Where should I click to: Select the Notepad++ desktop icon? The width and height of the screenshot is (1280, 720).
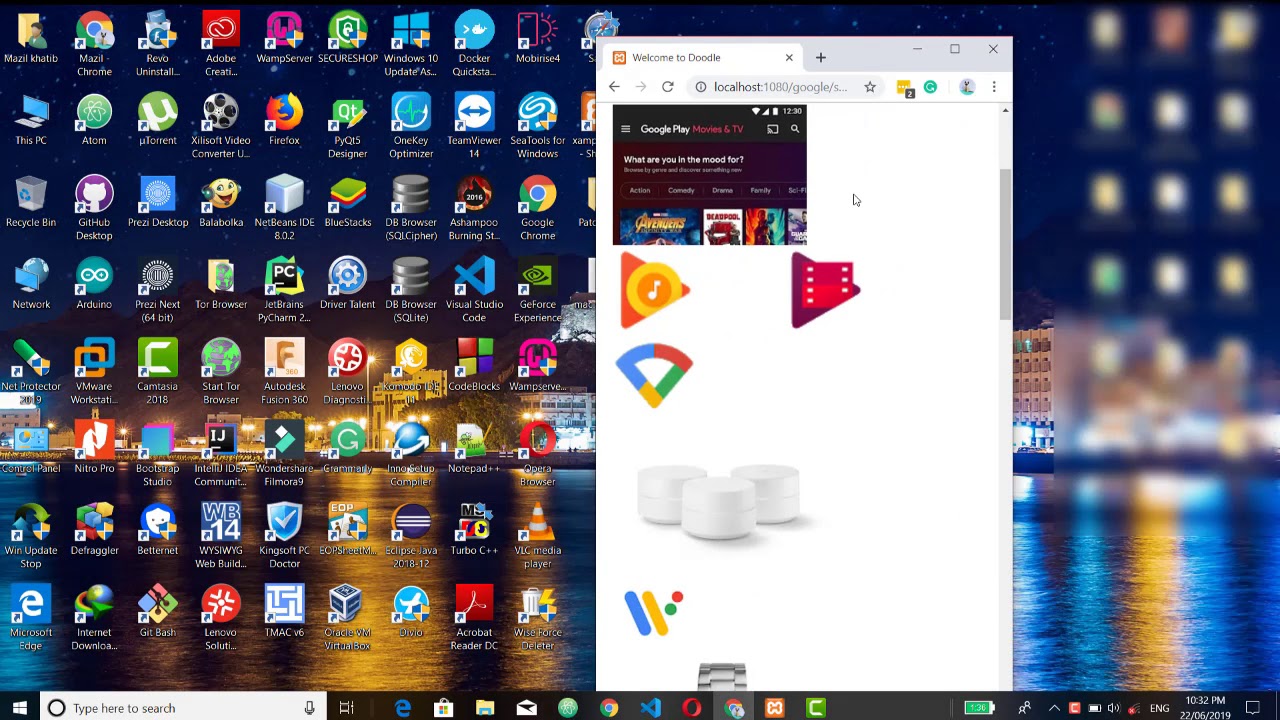474,448
